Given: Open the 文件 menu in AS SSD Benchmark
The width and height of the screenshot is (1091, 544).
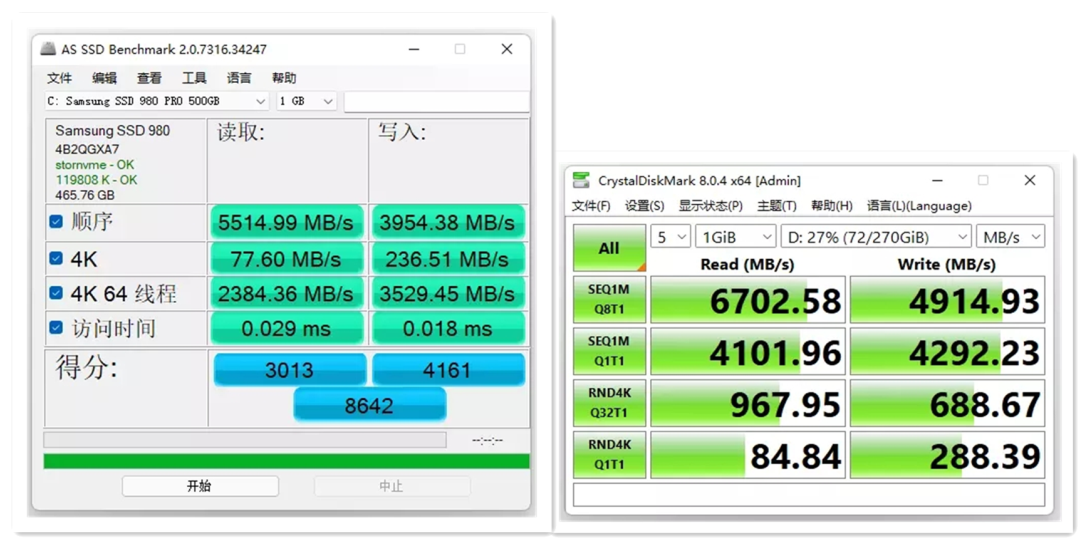Looking at the screenshot, I should click(x=59, y=77).
